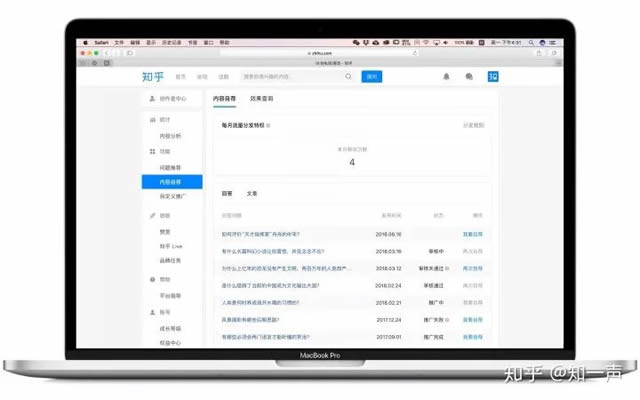Click 我要自荐 for the 2018.06.16 answer
640x400 pixels.
coord(473,234)
